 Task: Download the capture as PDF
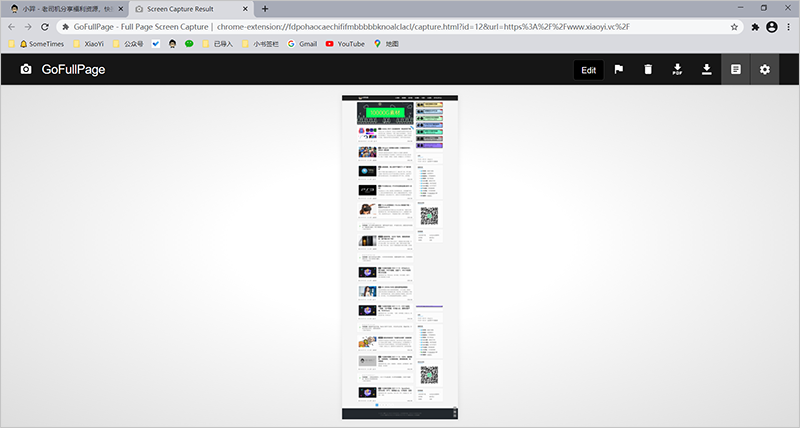pyautogui.click(x=677, y=69)
